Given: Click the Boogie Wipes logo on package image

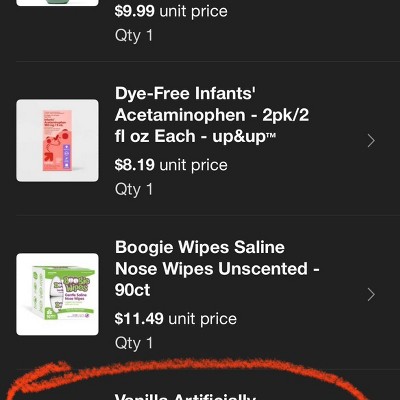Looking at the screenshot, I should click(x=75, y=283).
